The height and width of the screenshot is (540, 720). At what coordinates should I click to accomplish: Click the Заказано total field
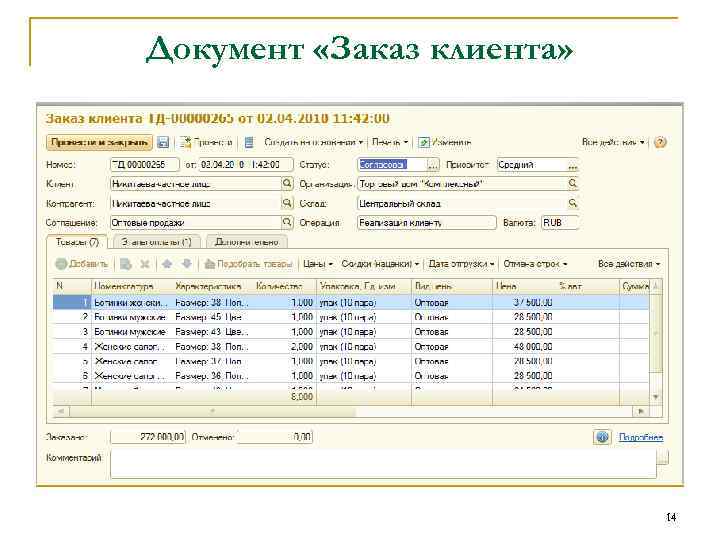[148, 437]
